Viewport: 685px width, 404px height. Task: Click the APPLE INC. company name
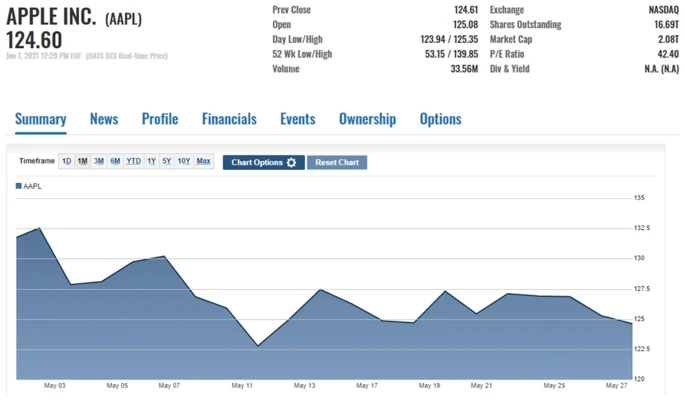51,17
